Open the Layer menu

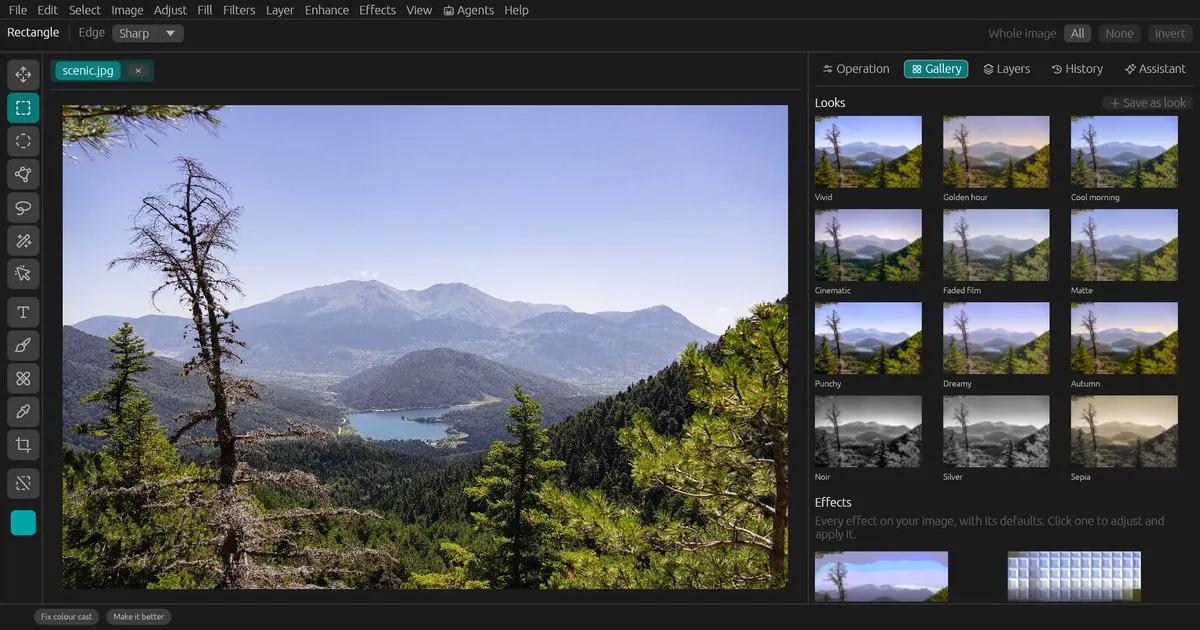280,10
